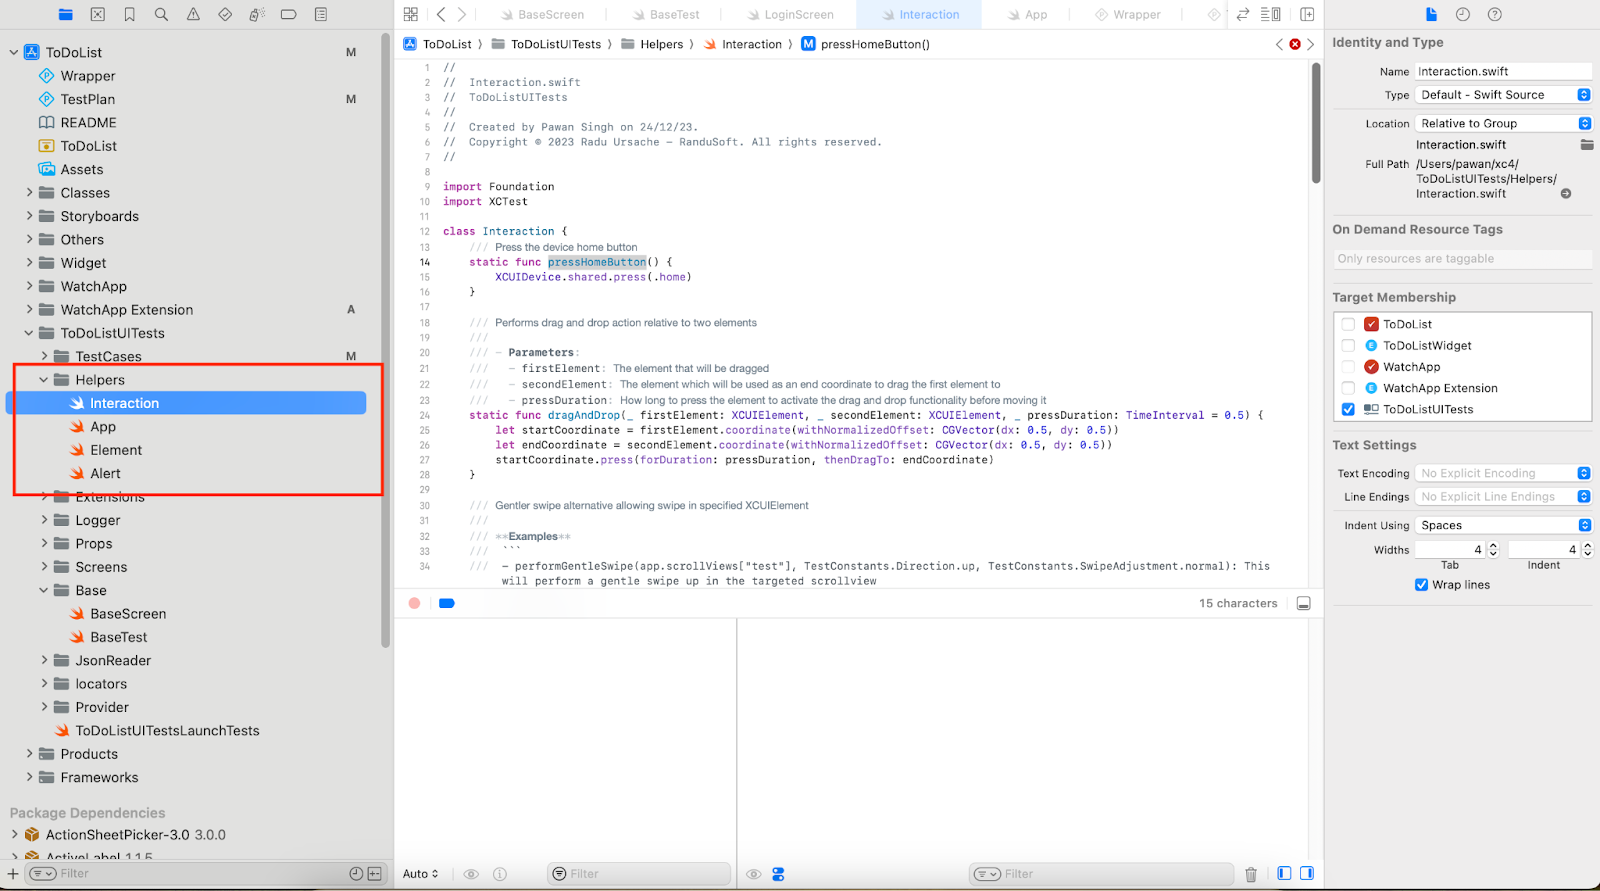
Task: Click ToDoListUITests in the jump bar
Action: pyautogui.click(x=547, y=44)
